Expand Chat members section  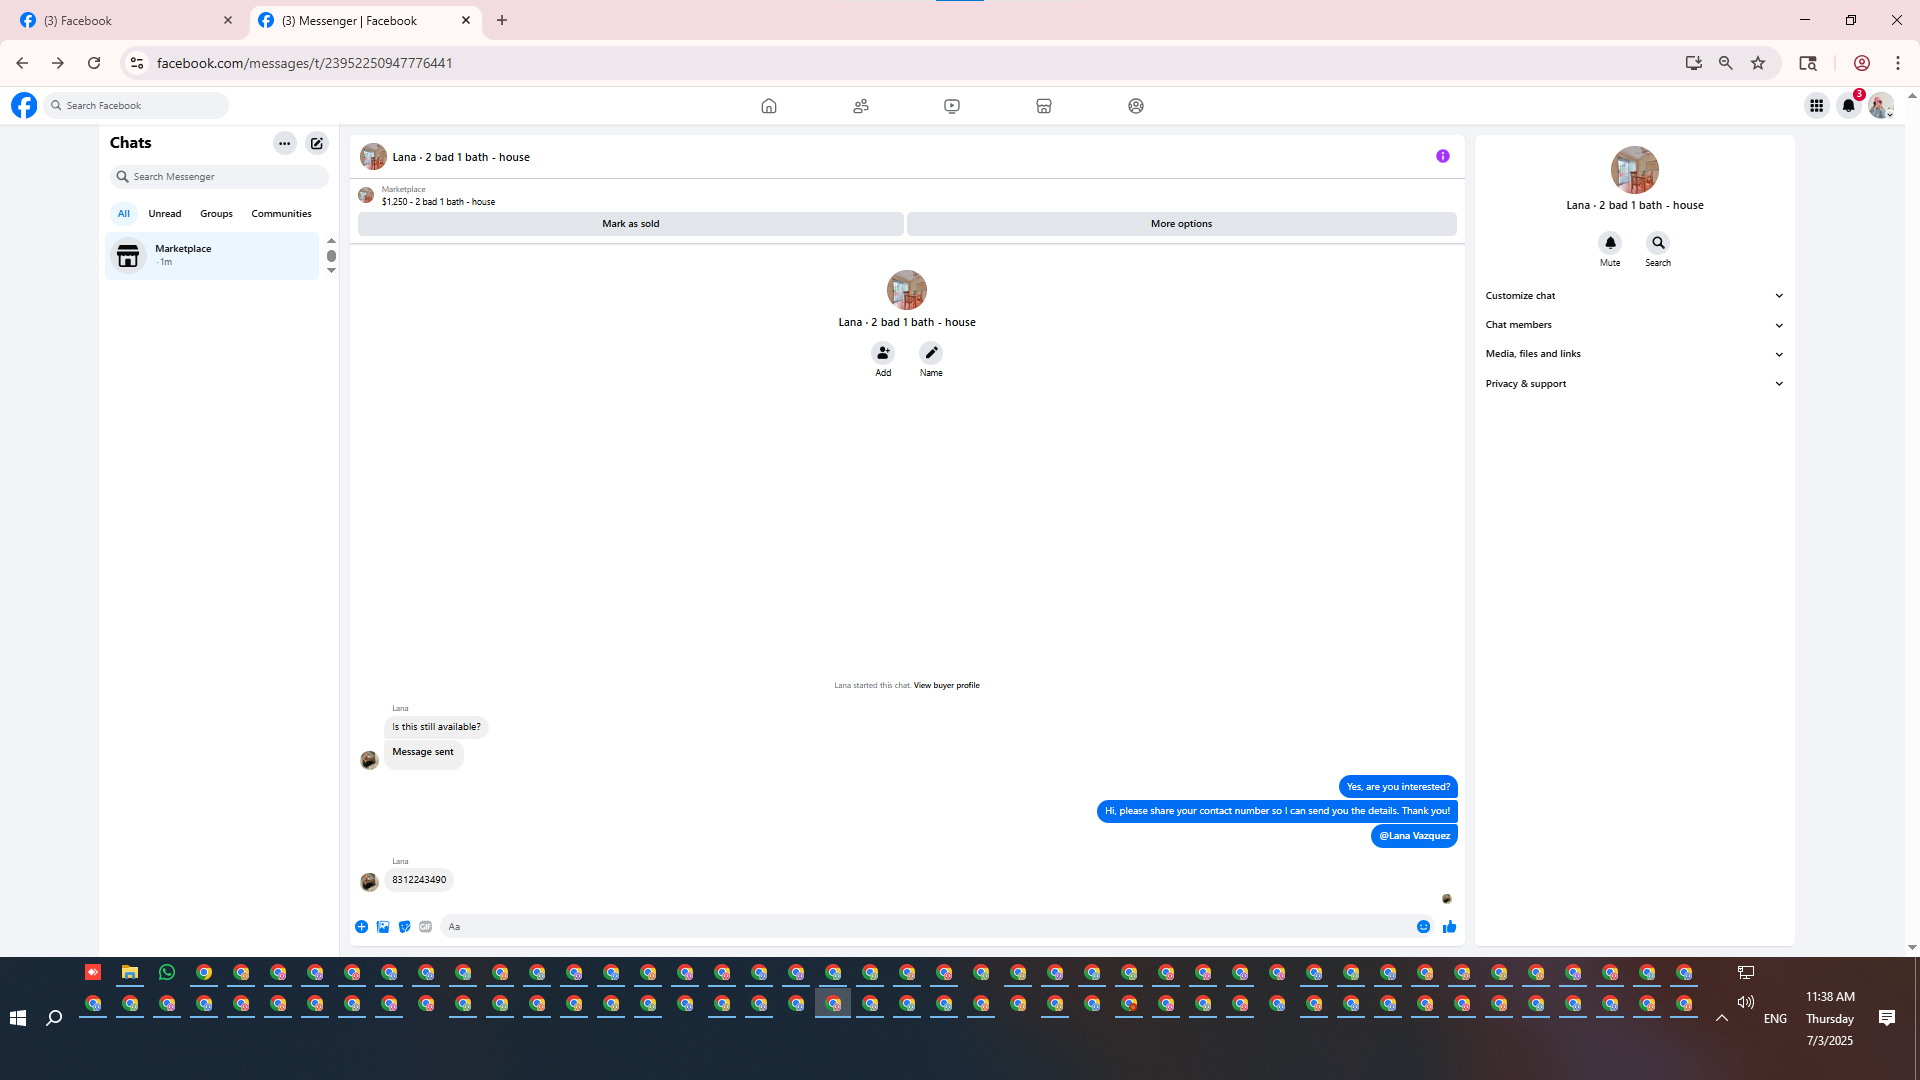1633,325
